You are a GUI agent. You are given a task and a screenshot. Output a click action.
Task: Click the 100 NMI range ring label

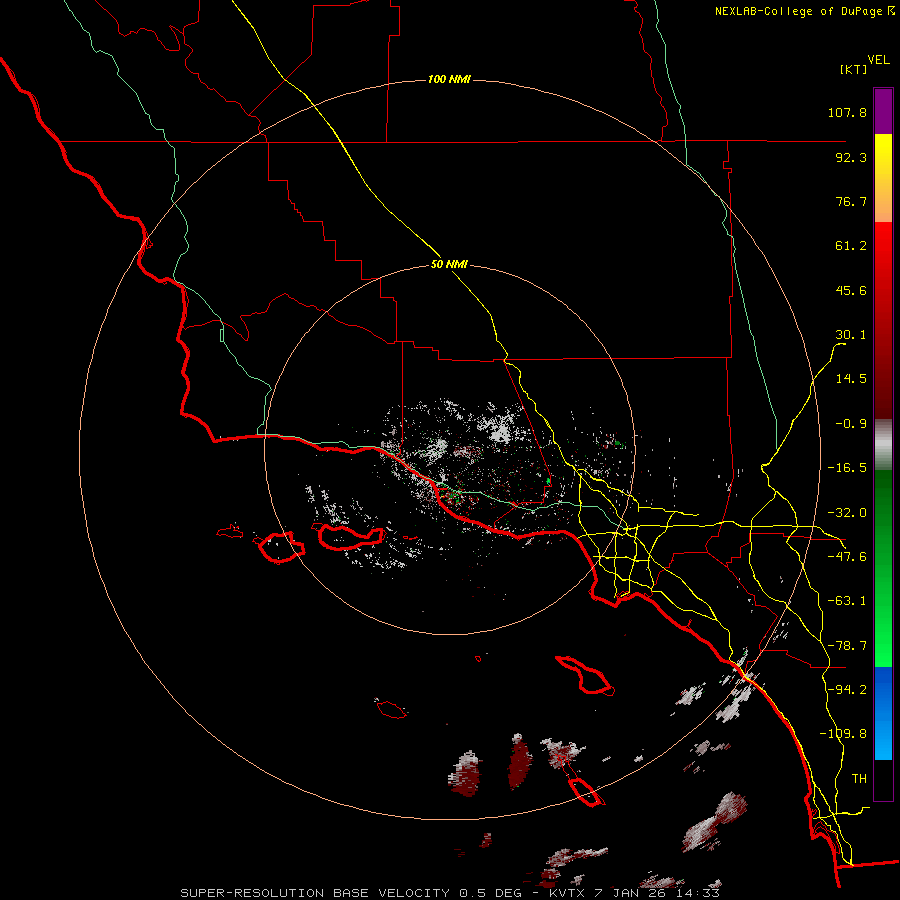pyautogui.click(x=449, y=79)
